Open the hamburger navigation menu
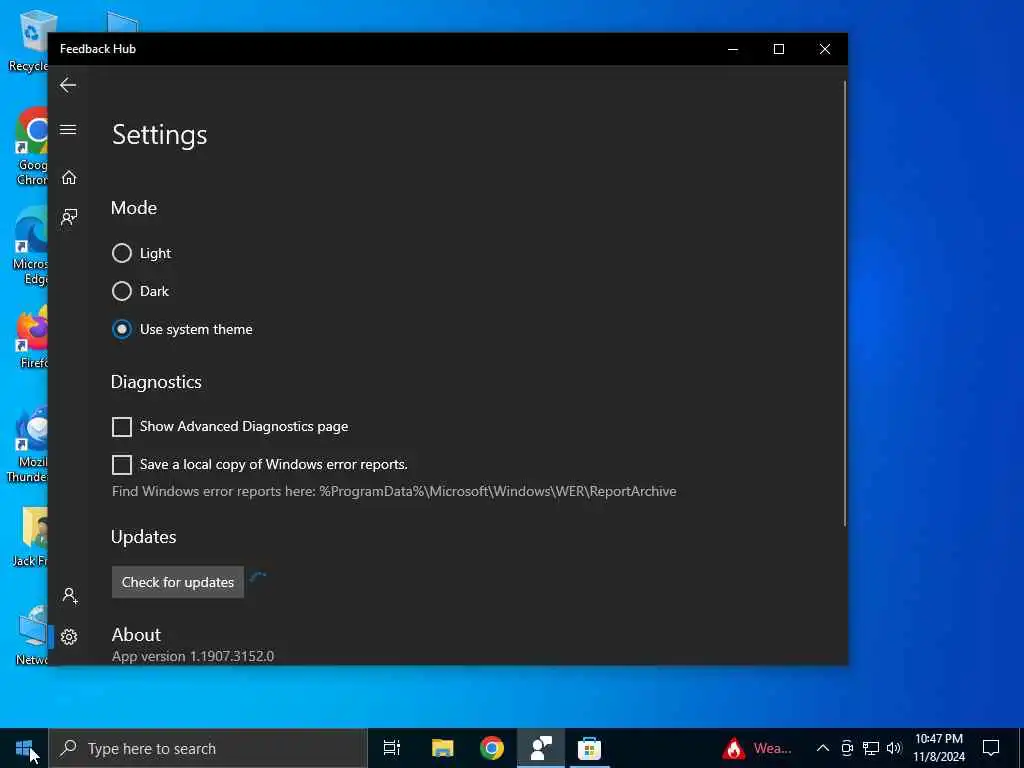This screenshot has height=768, width=1024. 68,129
